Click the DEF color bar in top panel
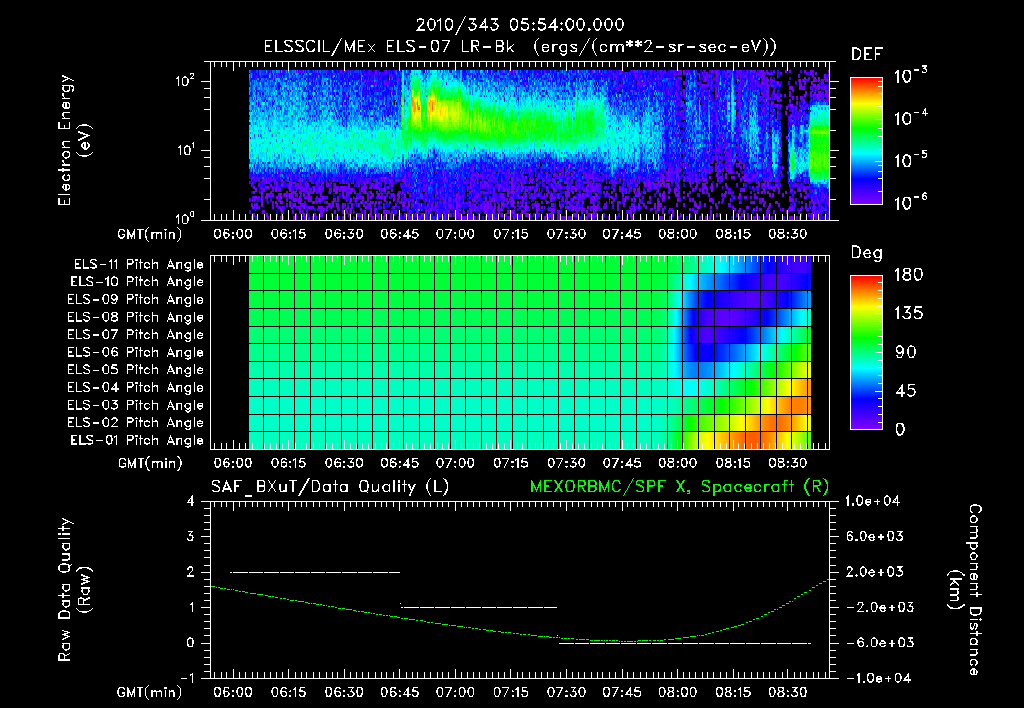The image size is (1024, 708). [866, 141]
